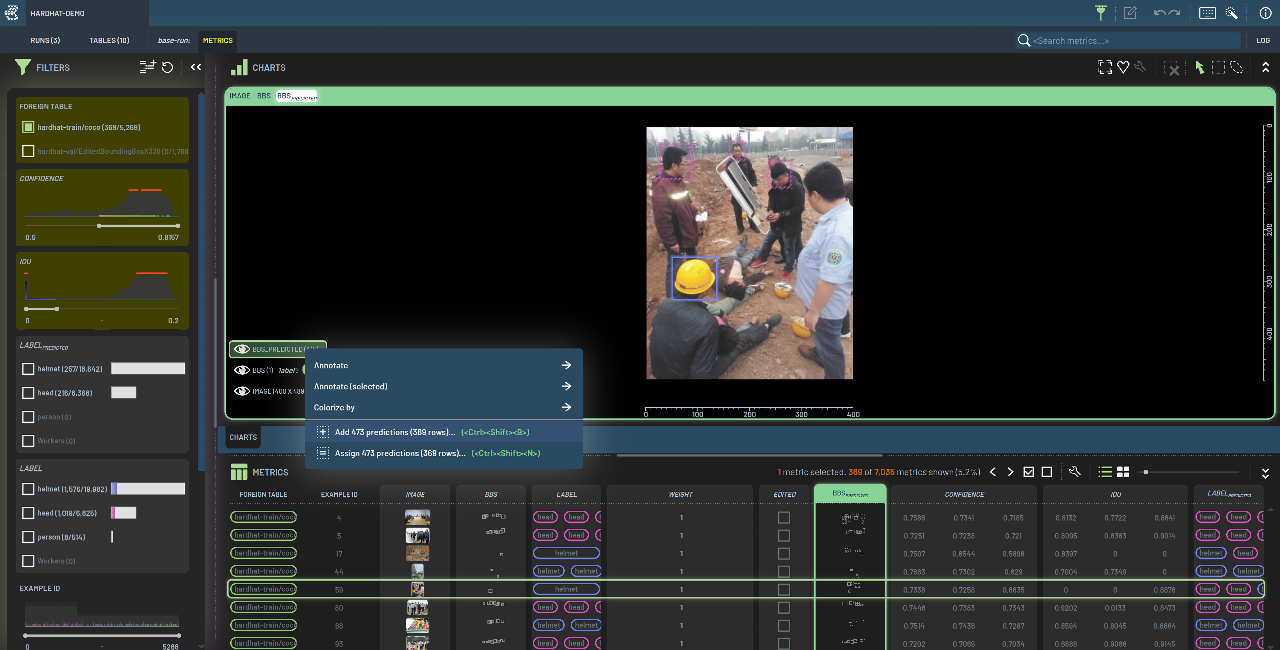The image size is (1280, 650).
Task: Open the Tables (10) tab
Action: tap(109, 40)
